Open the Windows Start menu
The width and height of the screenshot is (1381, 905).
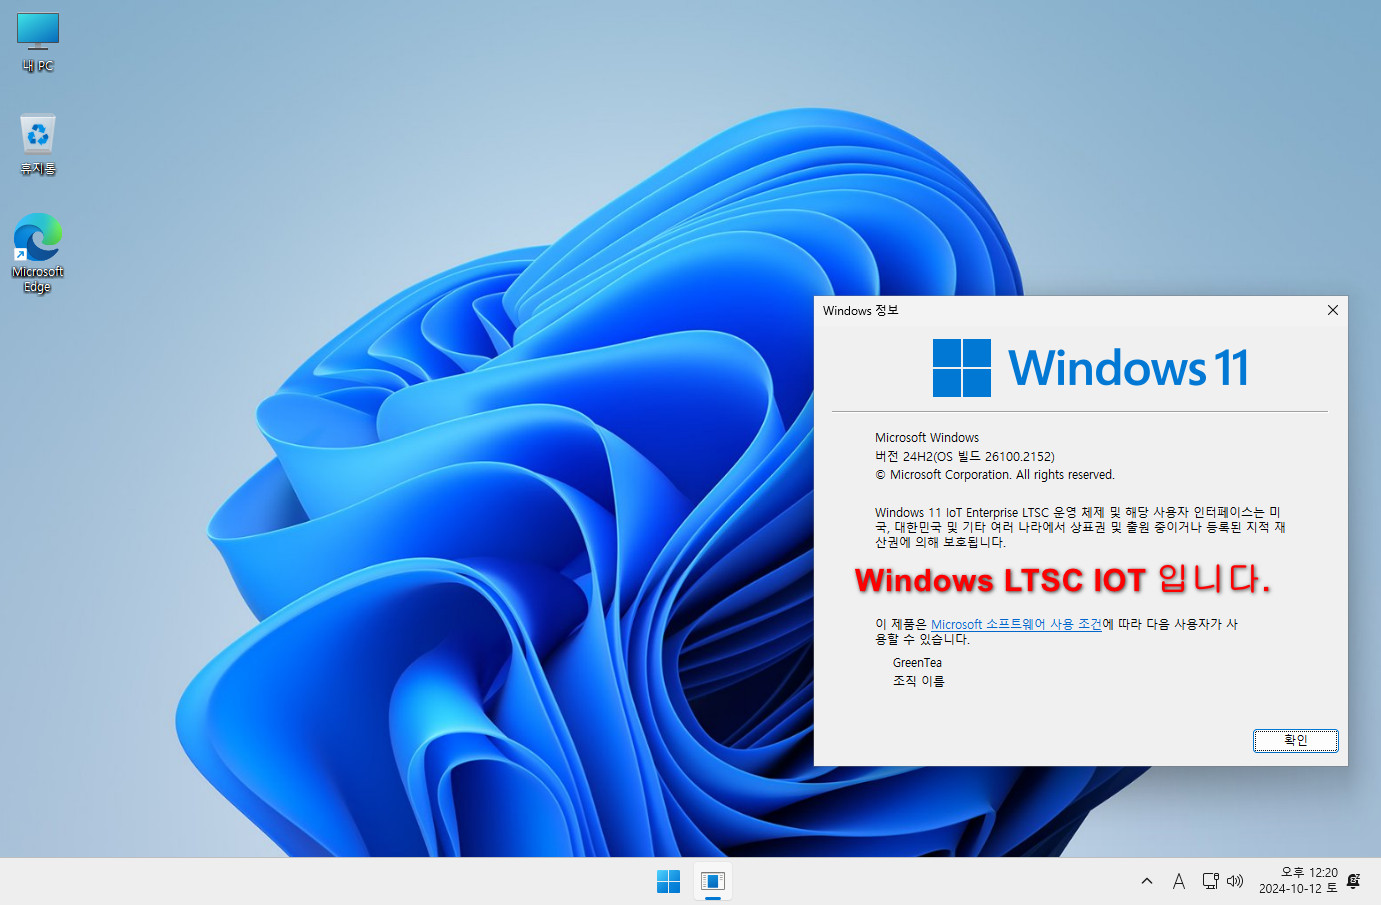pos(668,881)
